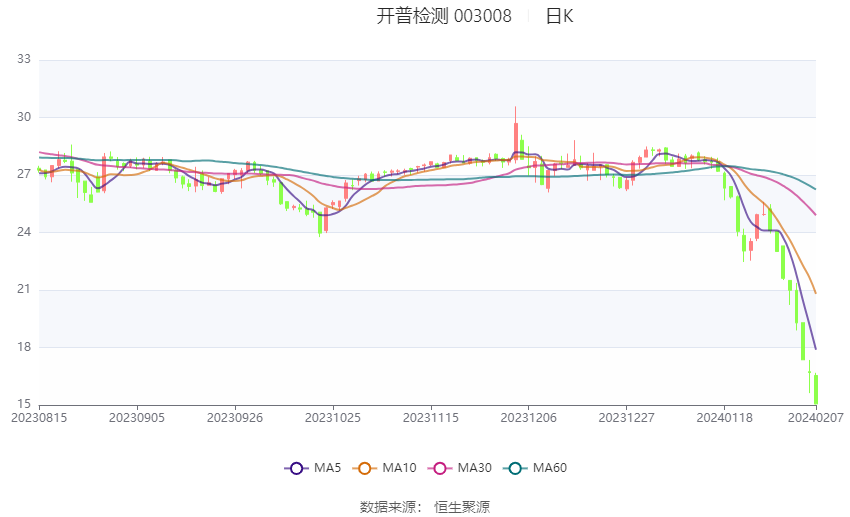Image resolution: width=850 pixels, height=517 pixels.
Task: Click the x-axis date label 20231206
Action: [529, 418]
